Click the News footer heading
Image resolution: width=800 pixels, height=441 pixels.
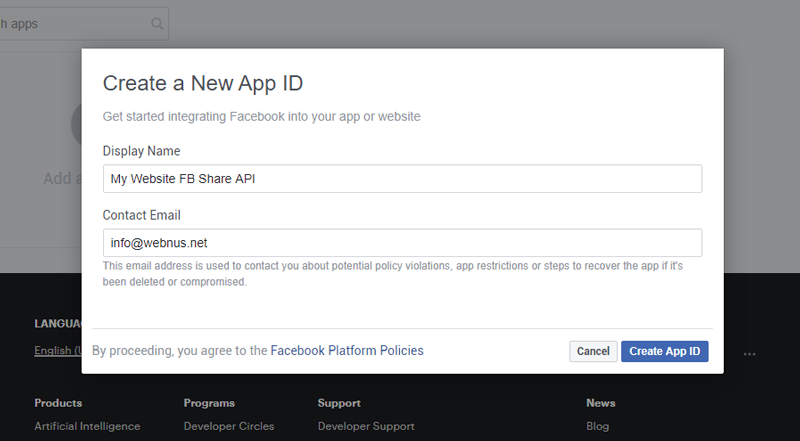(601, 403)
